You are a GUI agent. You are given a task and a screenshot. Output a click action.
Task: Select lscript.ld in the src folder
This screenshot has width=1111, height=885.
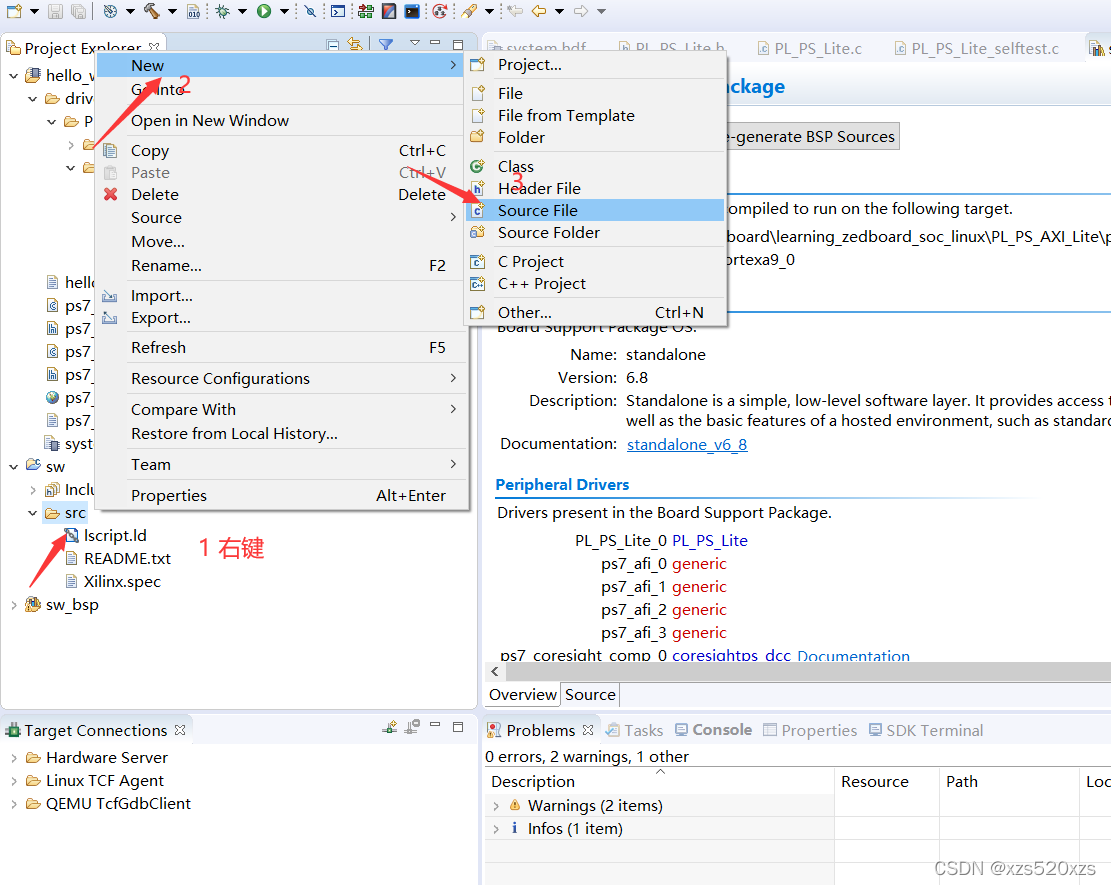[x=115, y=536]
